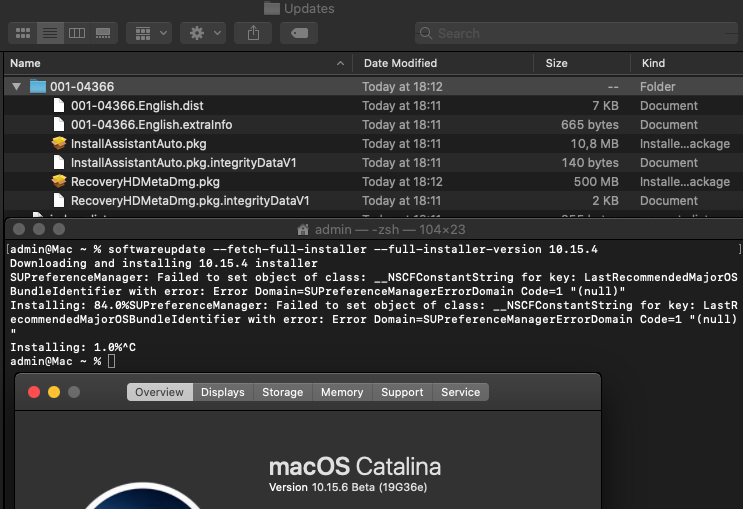This screenshot has height=509, width=743.
Task: Click 'Today at 18:12' date of RecoveryHDMetaDmg.pkg
Action: pyautogui.click(x=402, y=182)
